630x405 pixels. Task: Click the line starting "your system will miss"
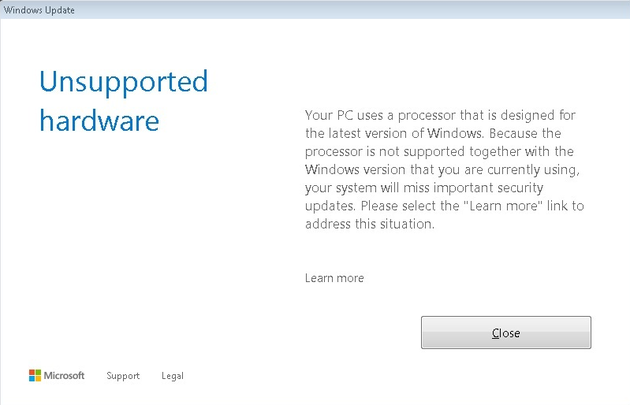pos(440,188)
